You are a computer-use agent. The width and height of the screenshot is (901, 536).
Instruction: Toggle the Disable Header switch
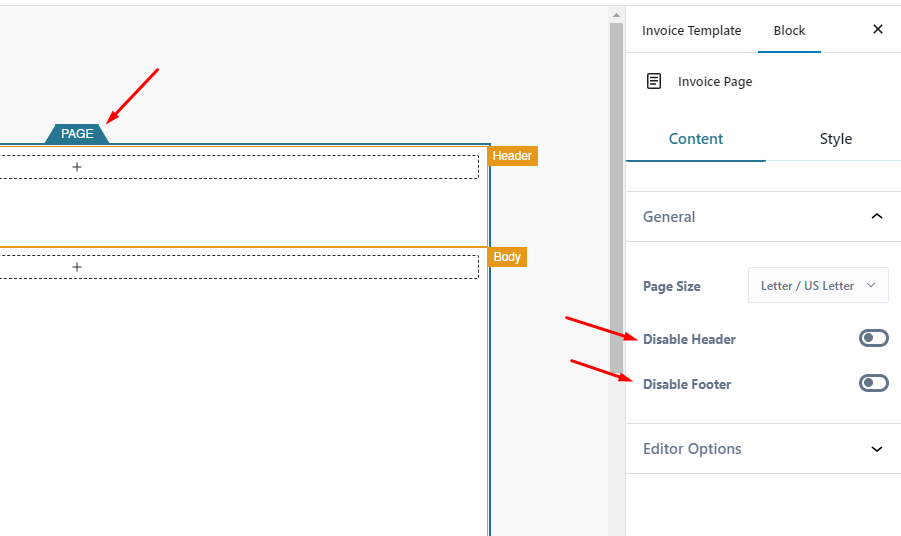click(x=873, y=338)
